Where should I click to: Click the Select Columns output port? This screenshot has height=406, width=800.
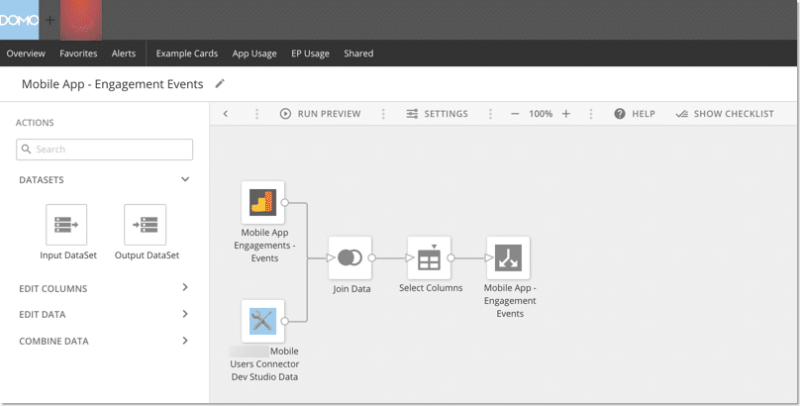point(451,258)
